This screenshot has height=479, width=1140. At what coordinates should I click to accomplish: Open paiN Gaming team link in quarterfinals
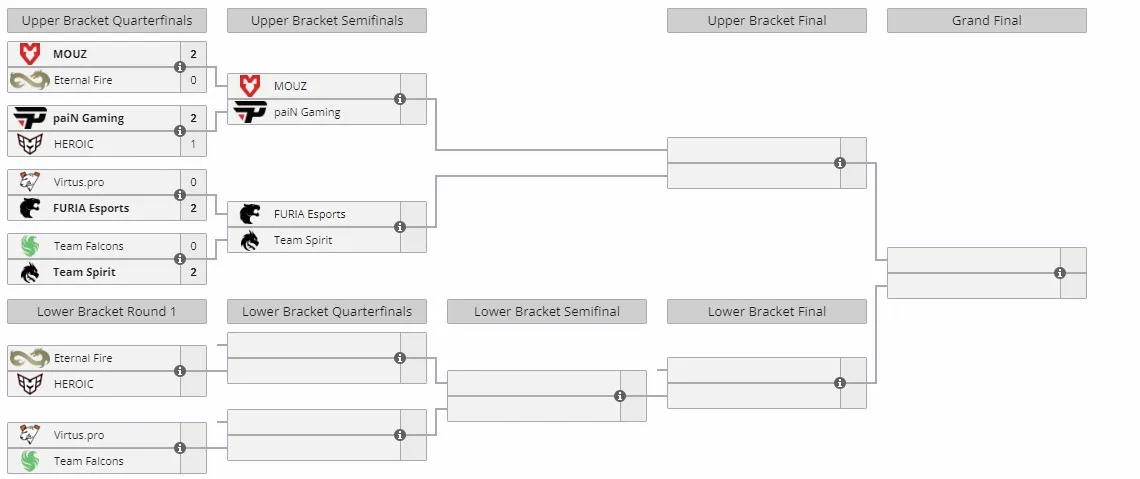point(89,118)
